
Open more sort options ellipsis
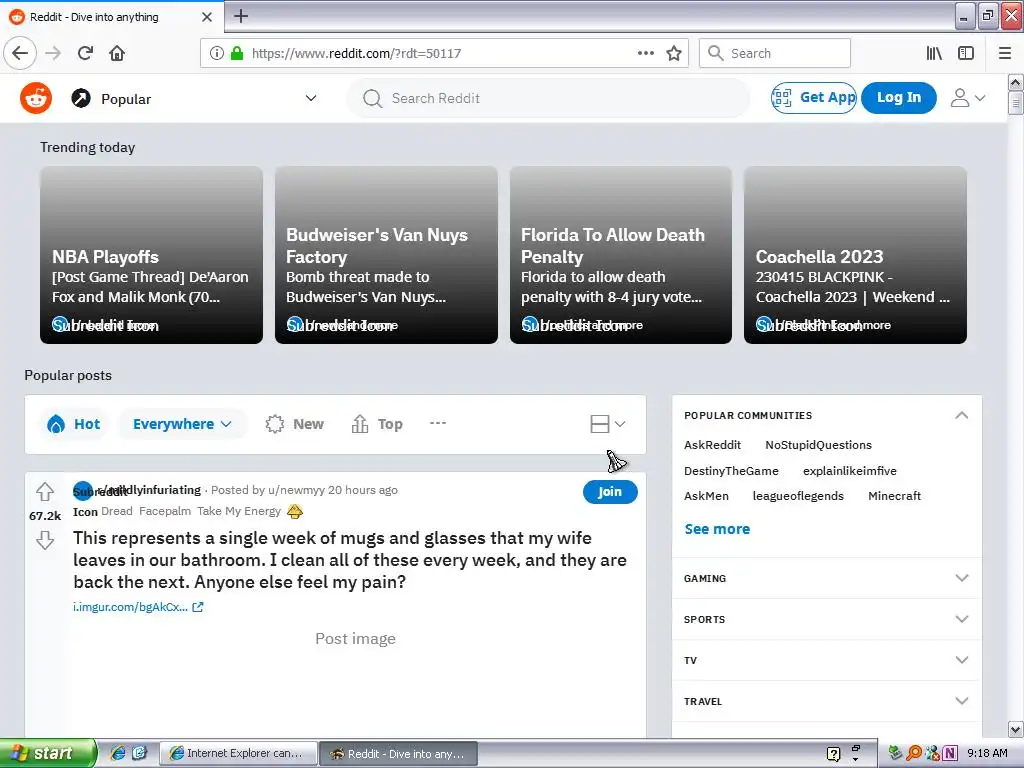[438, 423]
